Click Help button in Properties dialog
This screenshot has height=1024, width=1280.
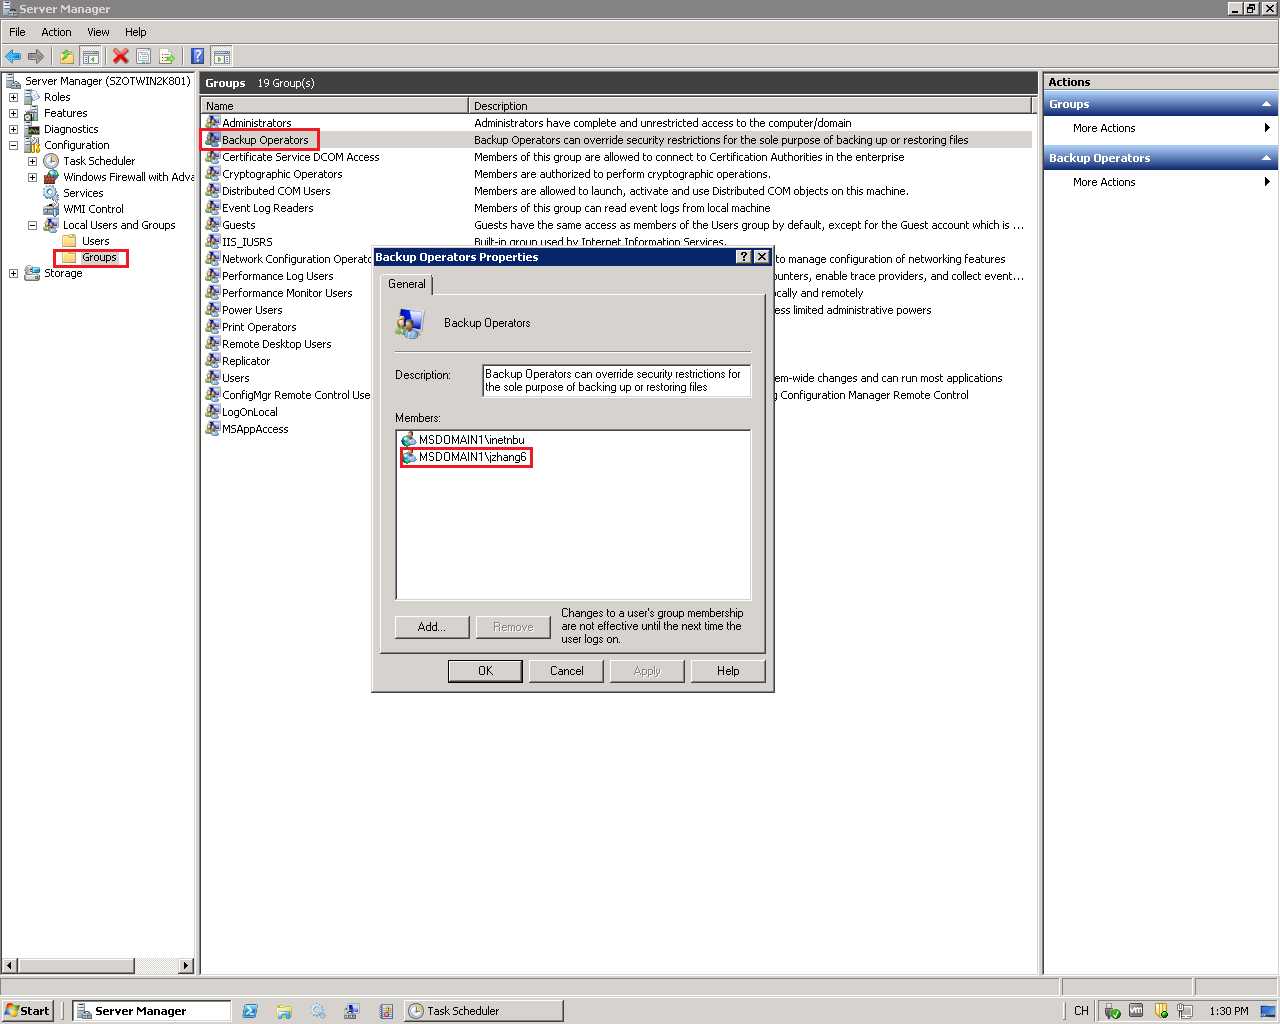[x=728, y=671]
